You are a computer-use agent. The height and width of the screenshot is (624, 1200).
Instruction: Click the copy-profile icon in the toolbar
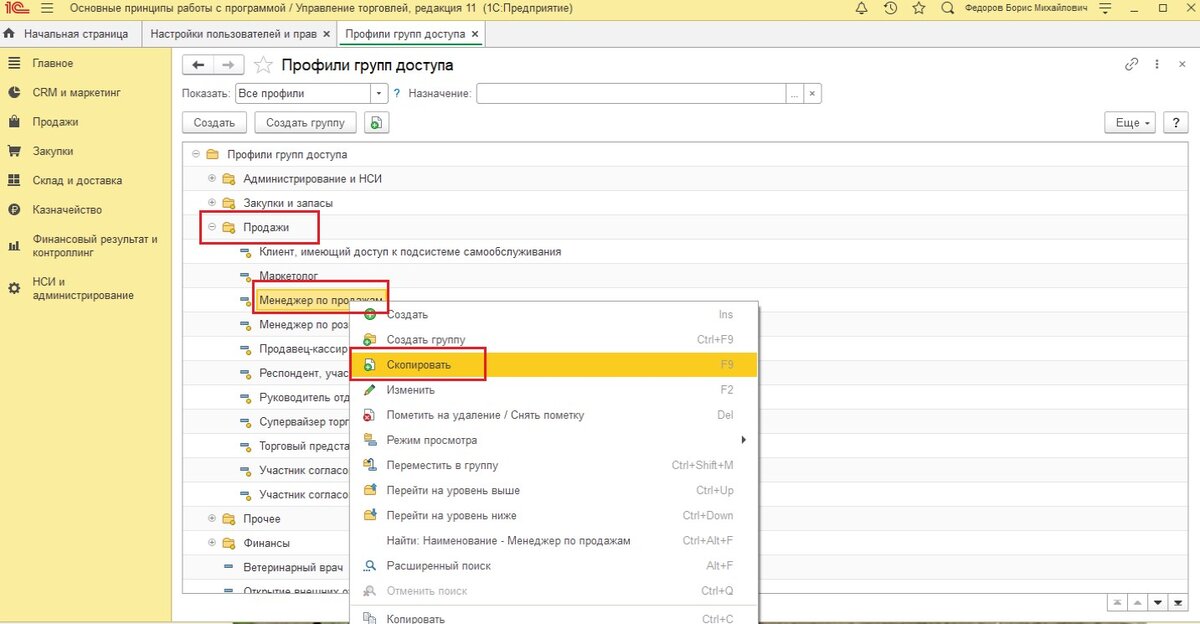click(x=376, y=122)
